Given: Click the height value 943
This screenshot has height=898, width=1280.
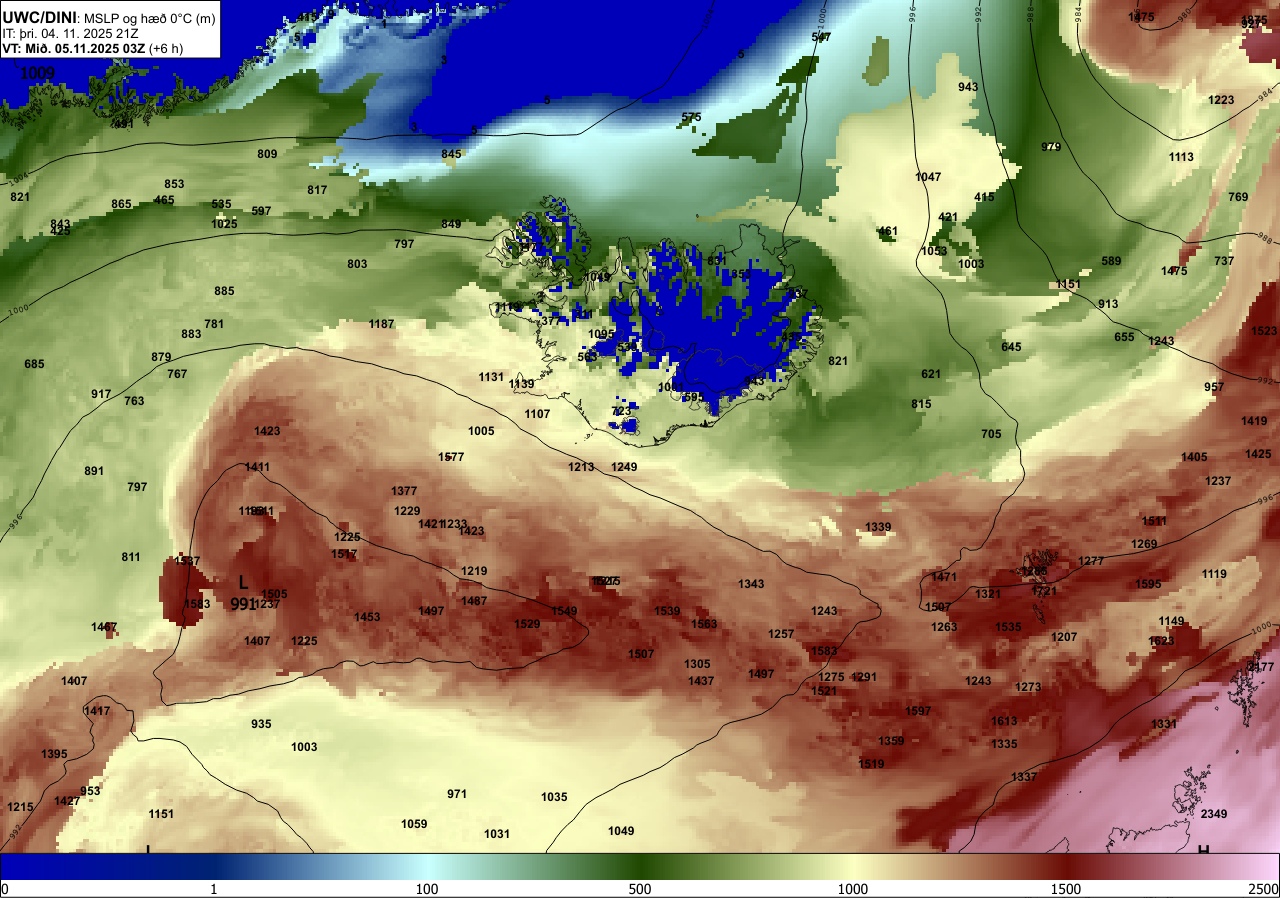Looking at the screenshot, I should tap(968, 87).
